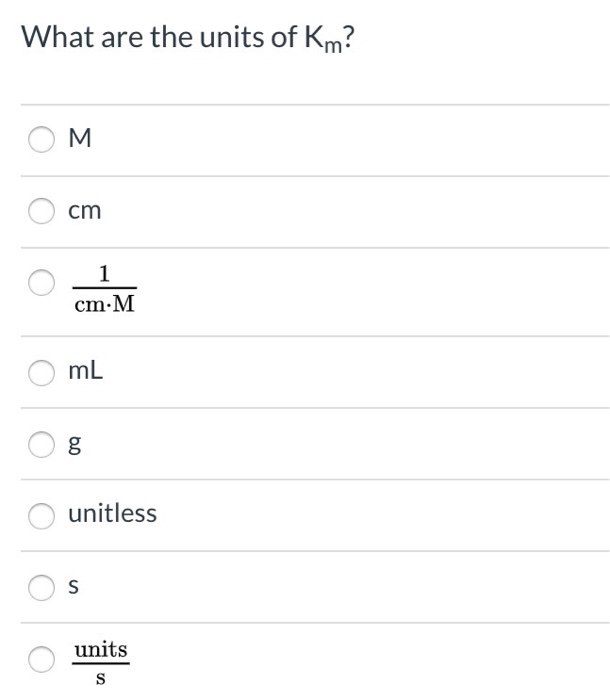Click the question text about units
The width and height of the screenshot is (610, 700).
[188, 38]
